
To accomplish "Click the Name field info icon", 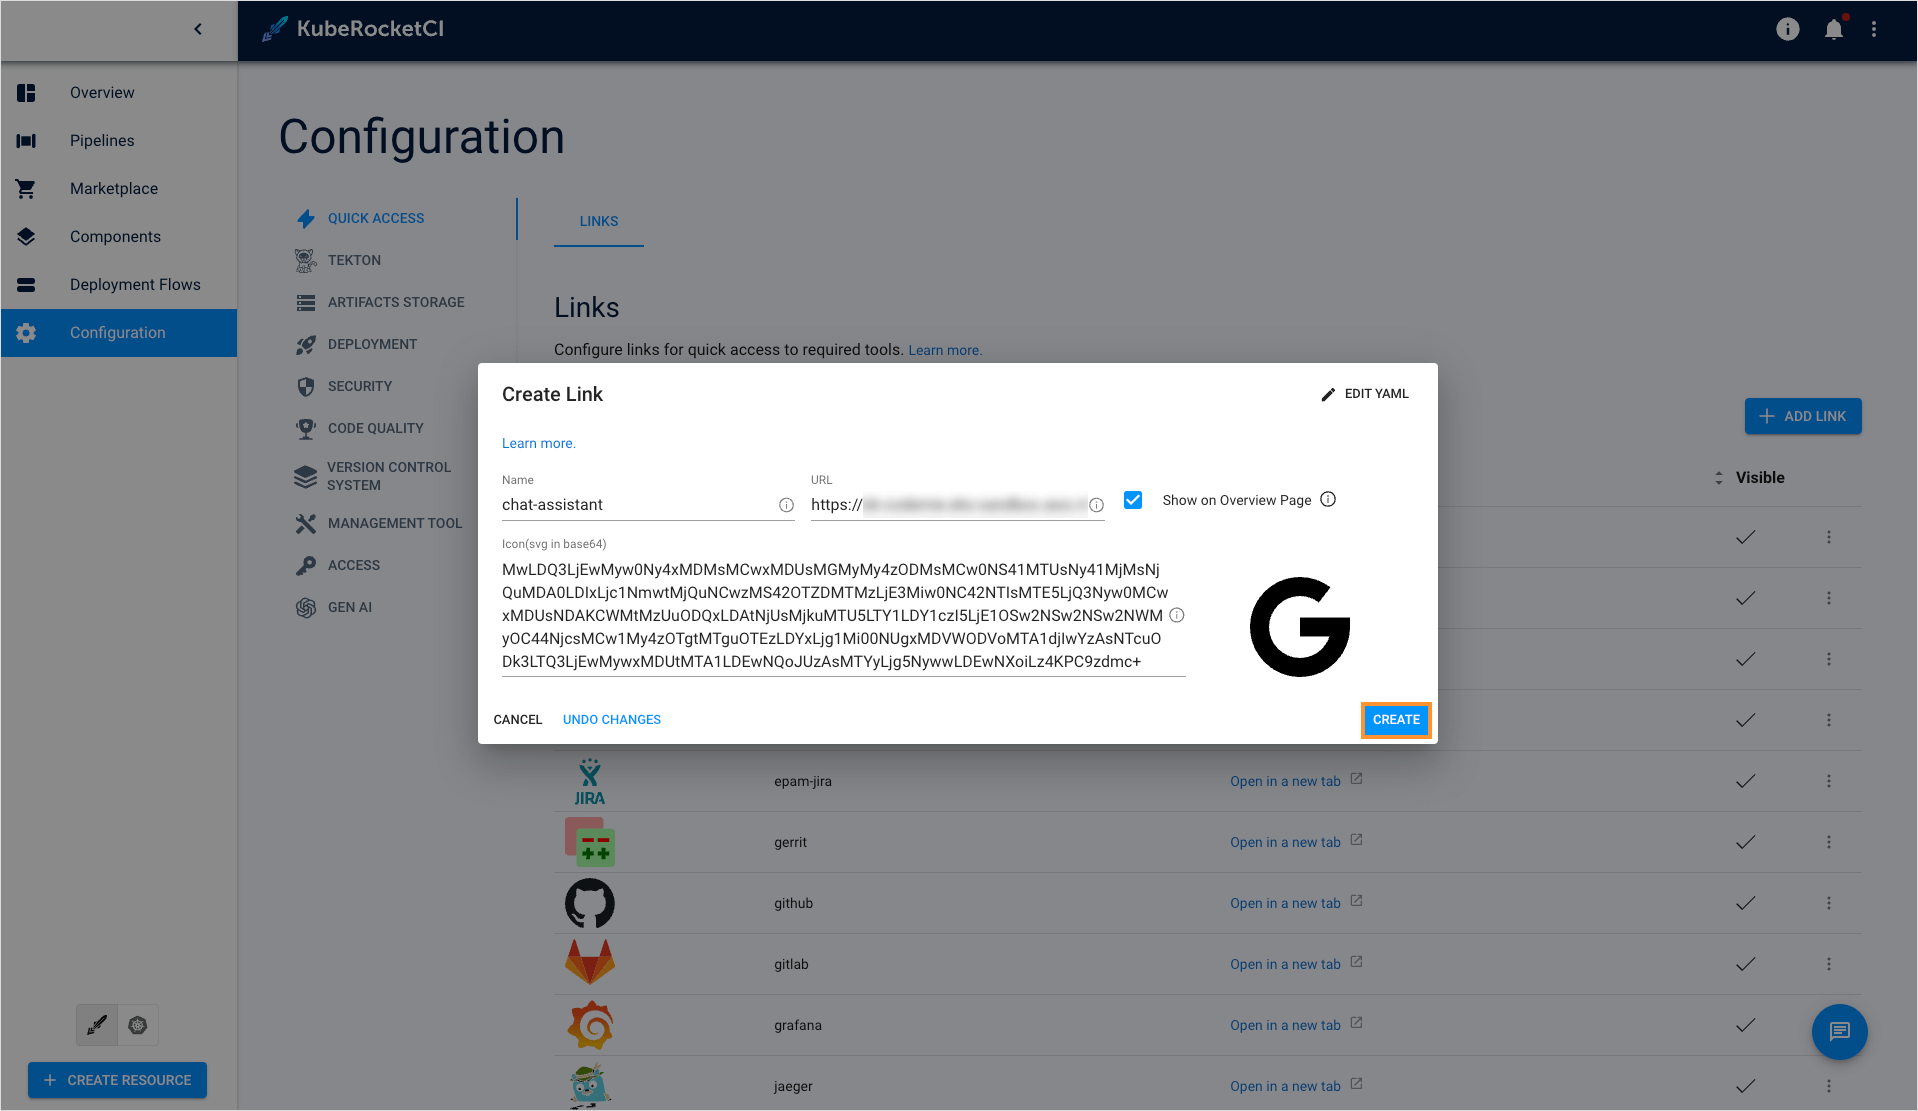I will [786, 505].
